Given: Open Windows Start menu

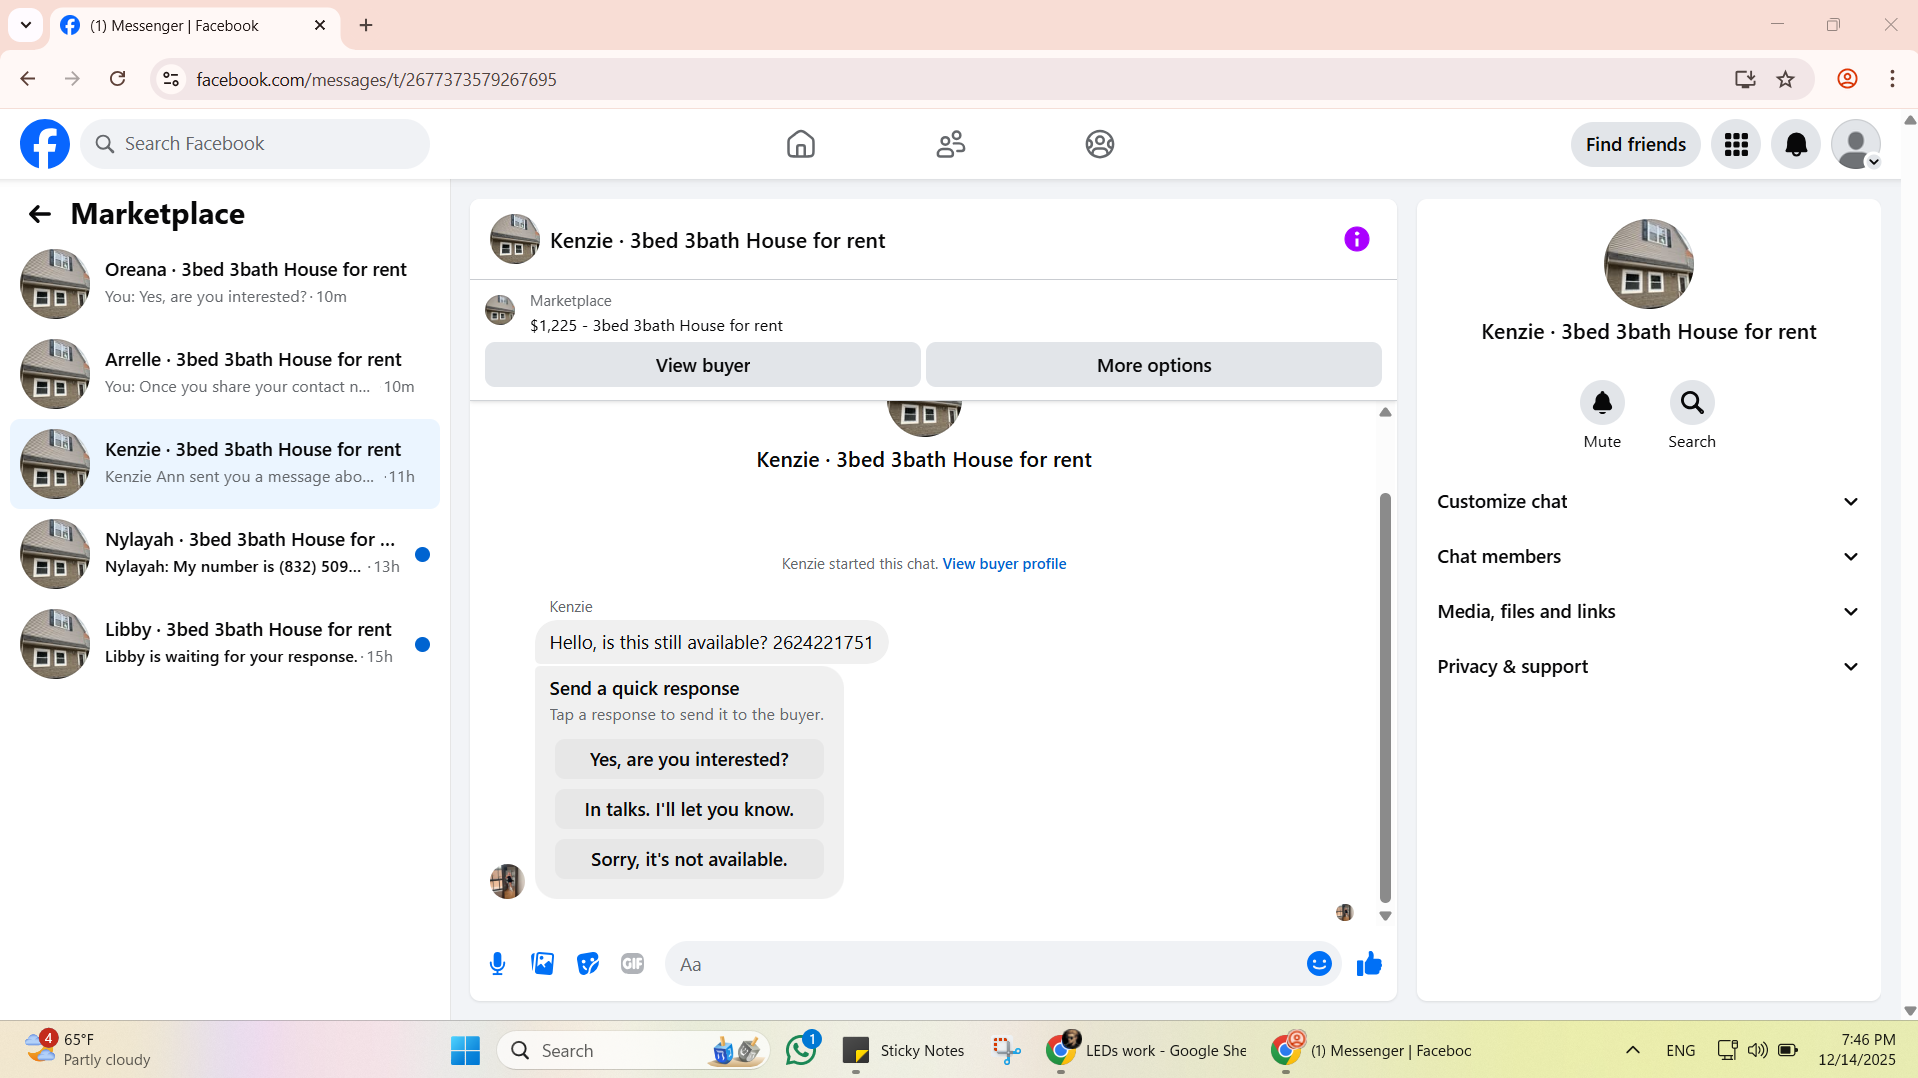Looking at the screenshot, I should tap(465, 1050).
